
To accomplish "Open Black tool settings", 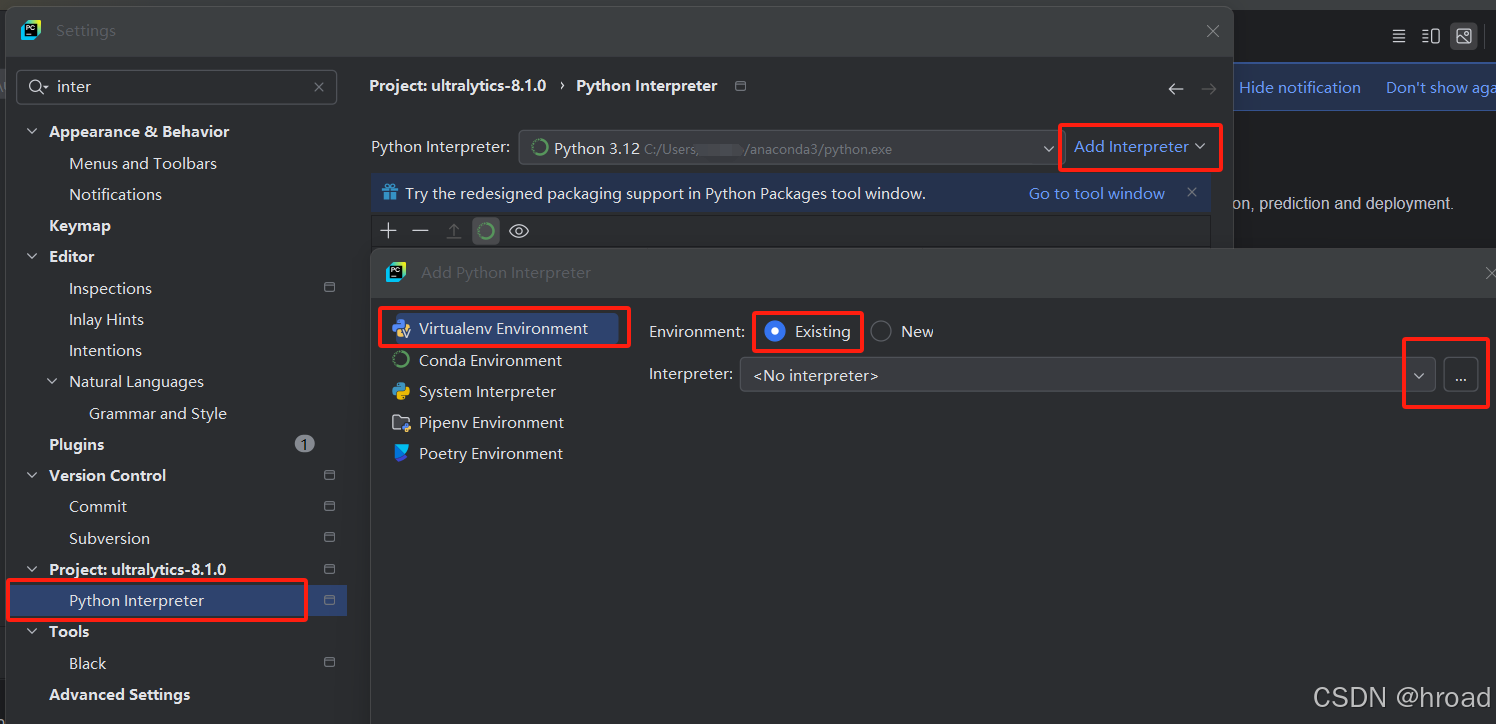I will click(x=87, y=663).
